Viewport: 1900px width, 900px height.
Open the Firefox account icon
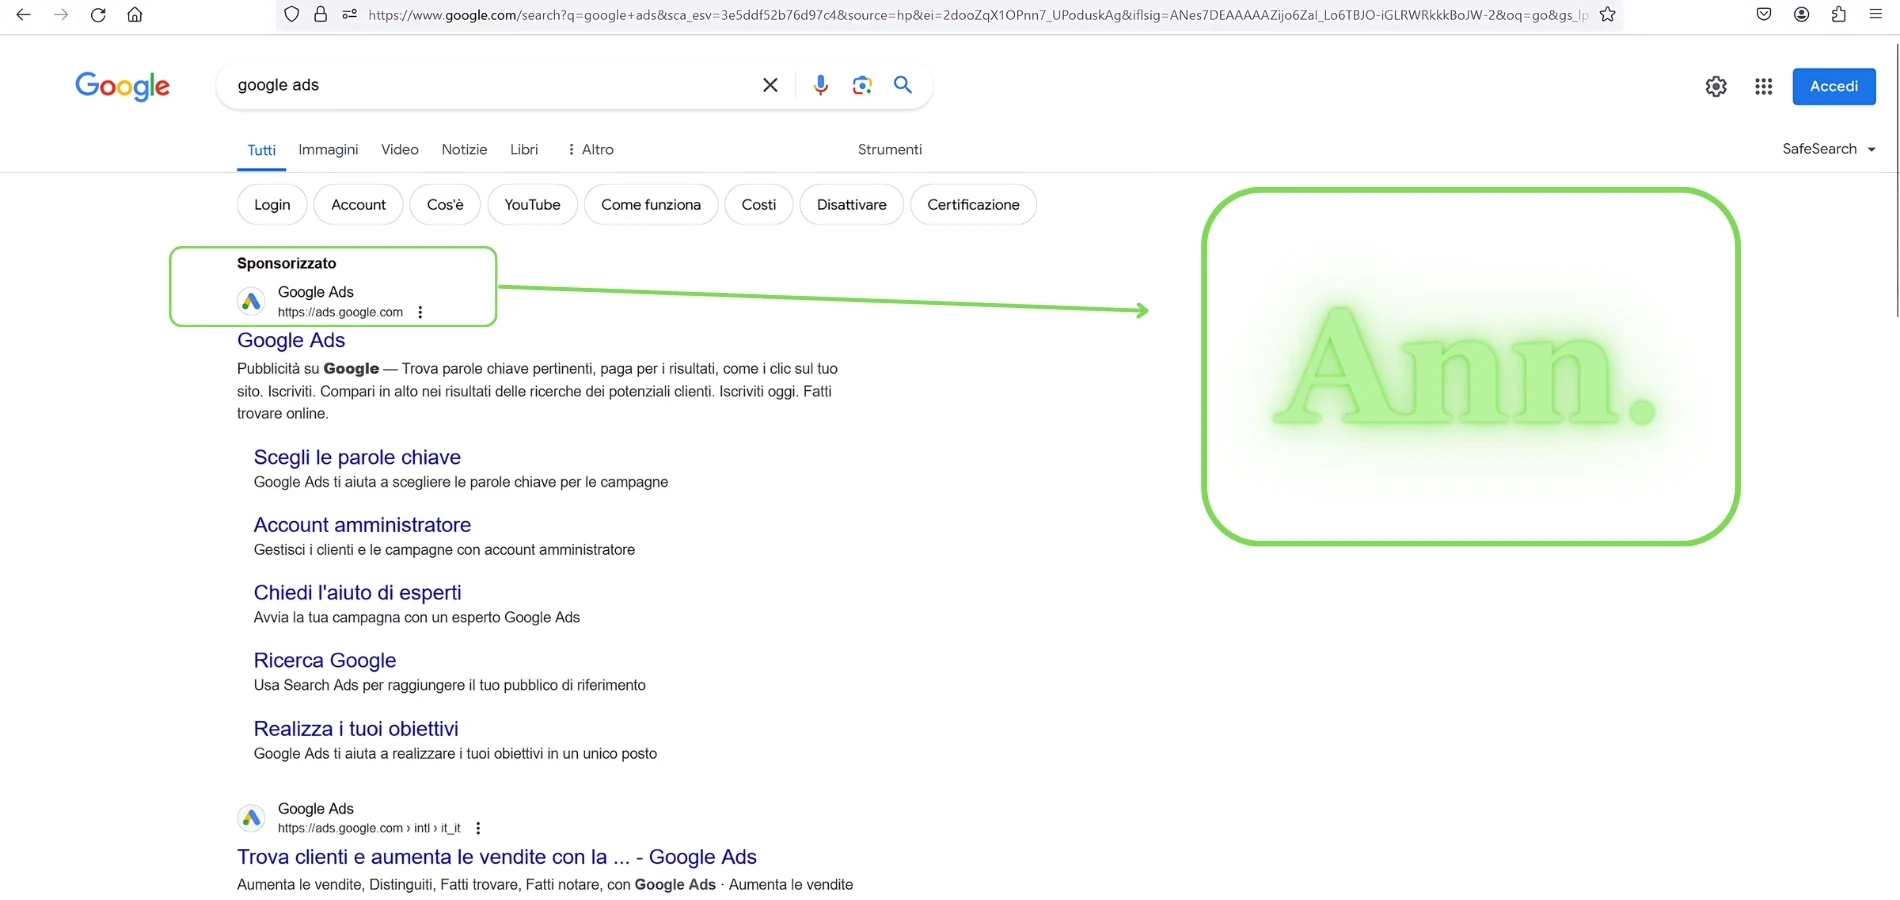[1801, 14]
